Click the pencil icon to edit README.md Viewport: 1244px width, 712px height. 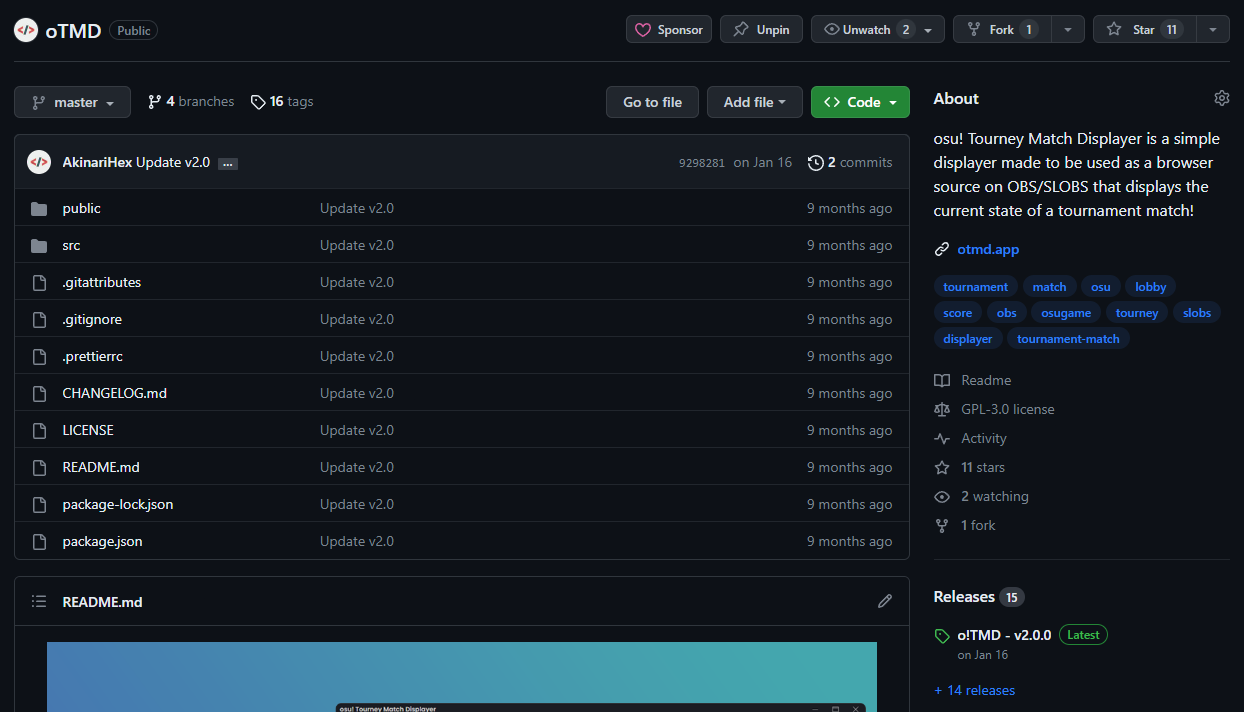pos(885,601)
